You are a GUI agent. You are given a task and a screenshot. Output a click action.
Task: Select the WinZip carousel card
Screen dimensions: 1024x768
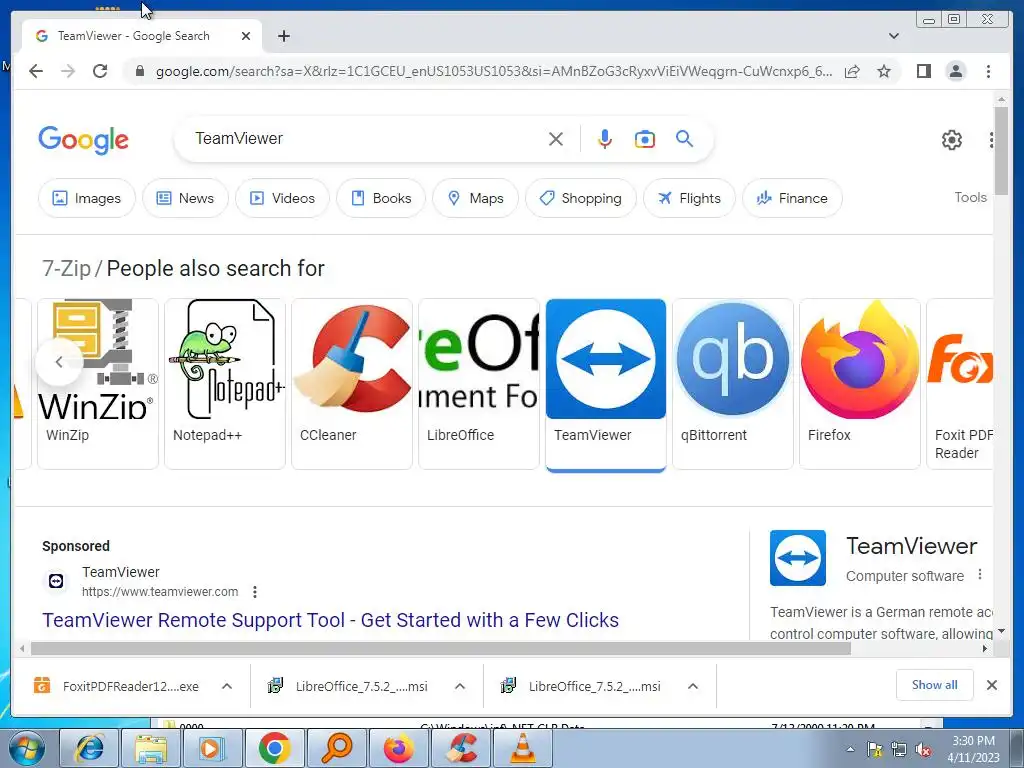pyautogui.click(x=98, y=384)
